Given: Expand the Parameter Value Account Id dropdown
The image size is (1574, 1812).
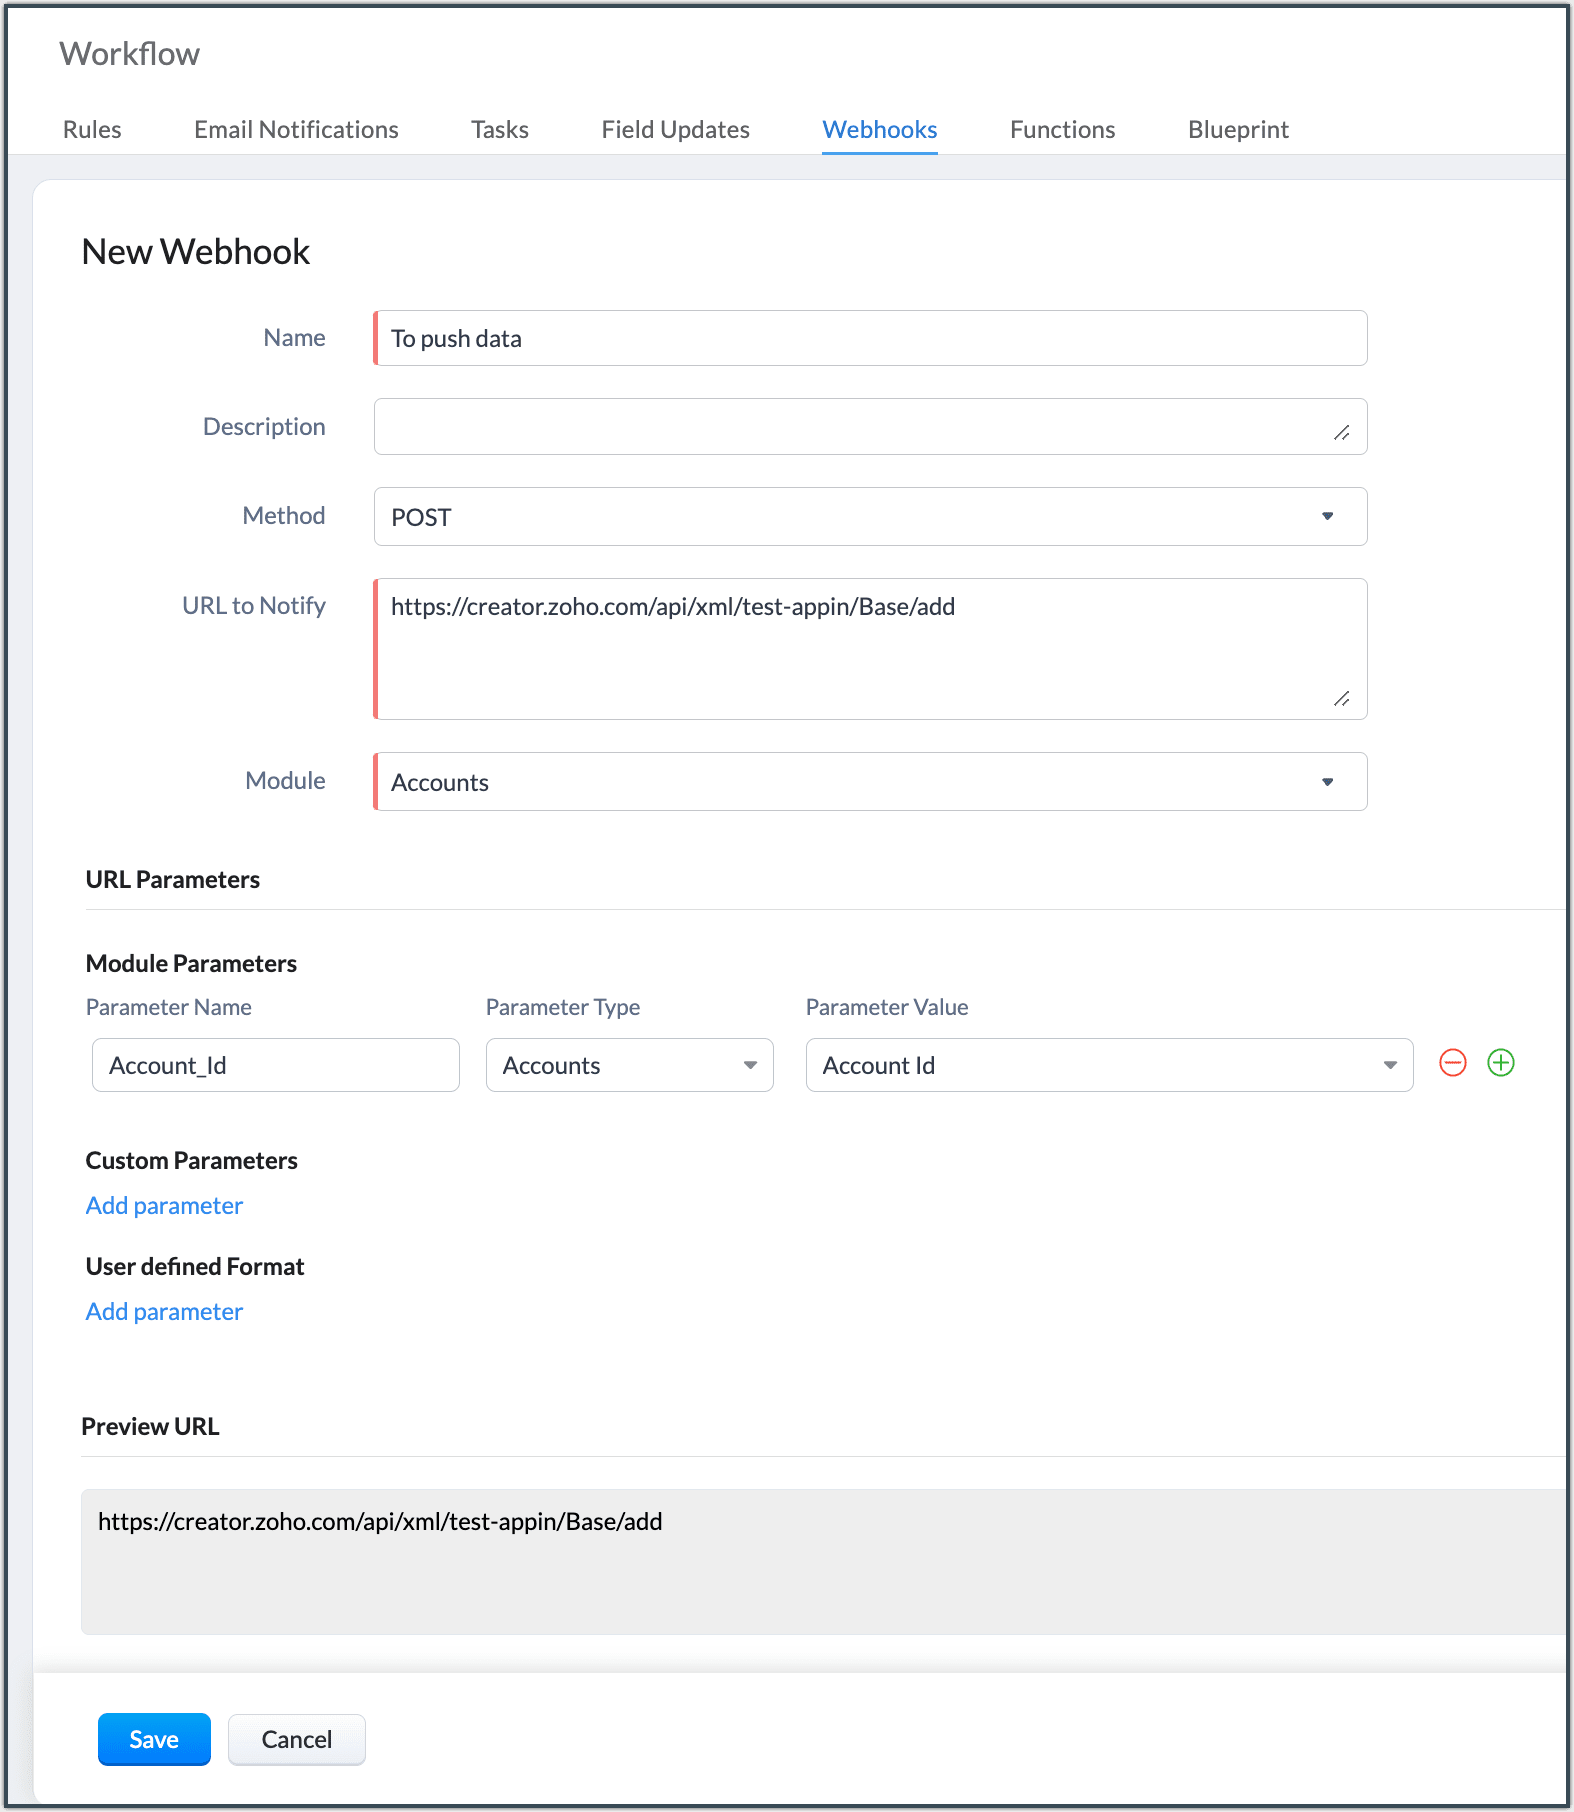Looking at the screenshot, I should pyautogui.click(x=1108, y=1066).
